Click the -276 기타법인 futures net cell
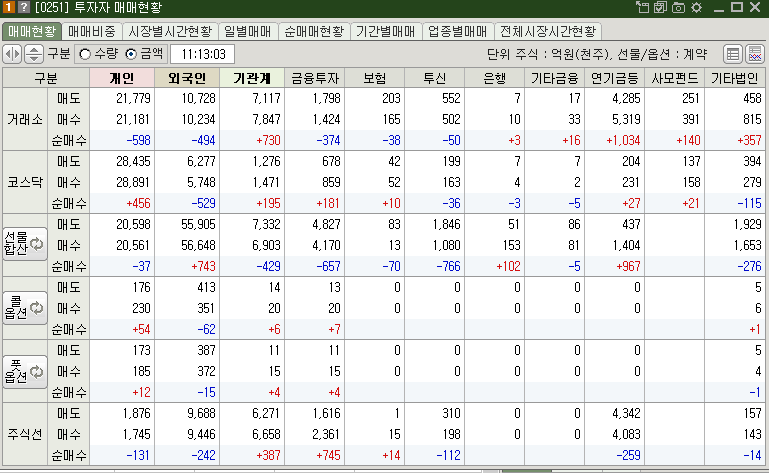The height and width of the screenshot is (473, 769). [x=735, y=266]
